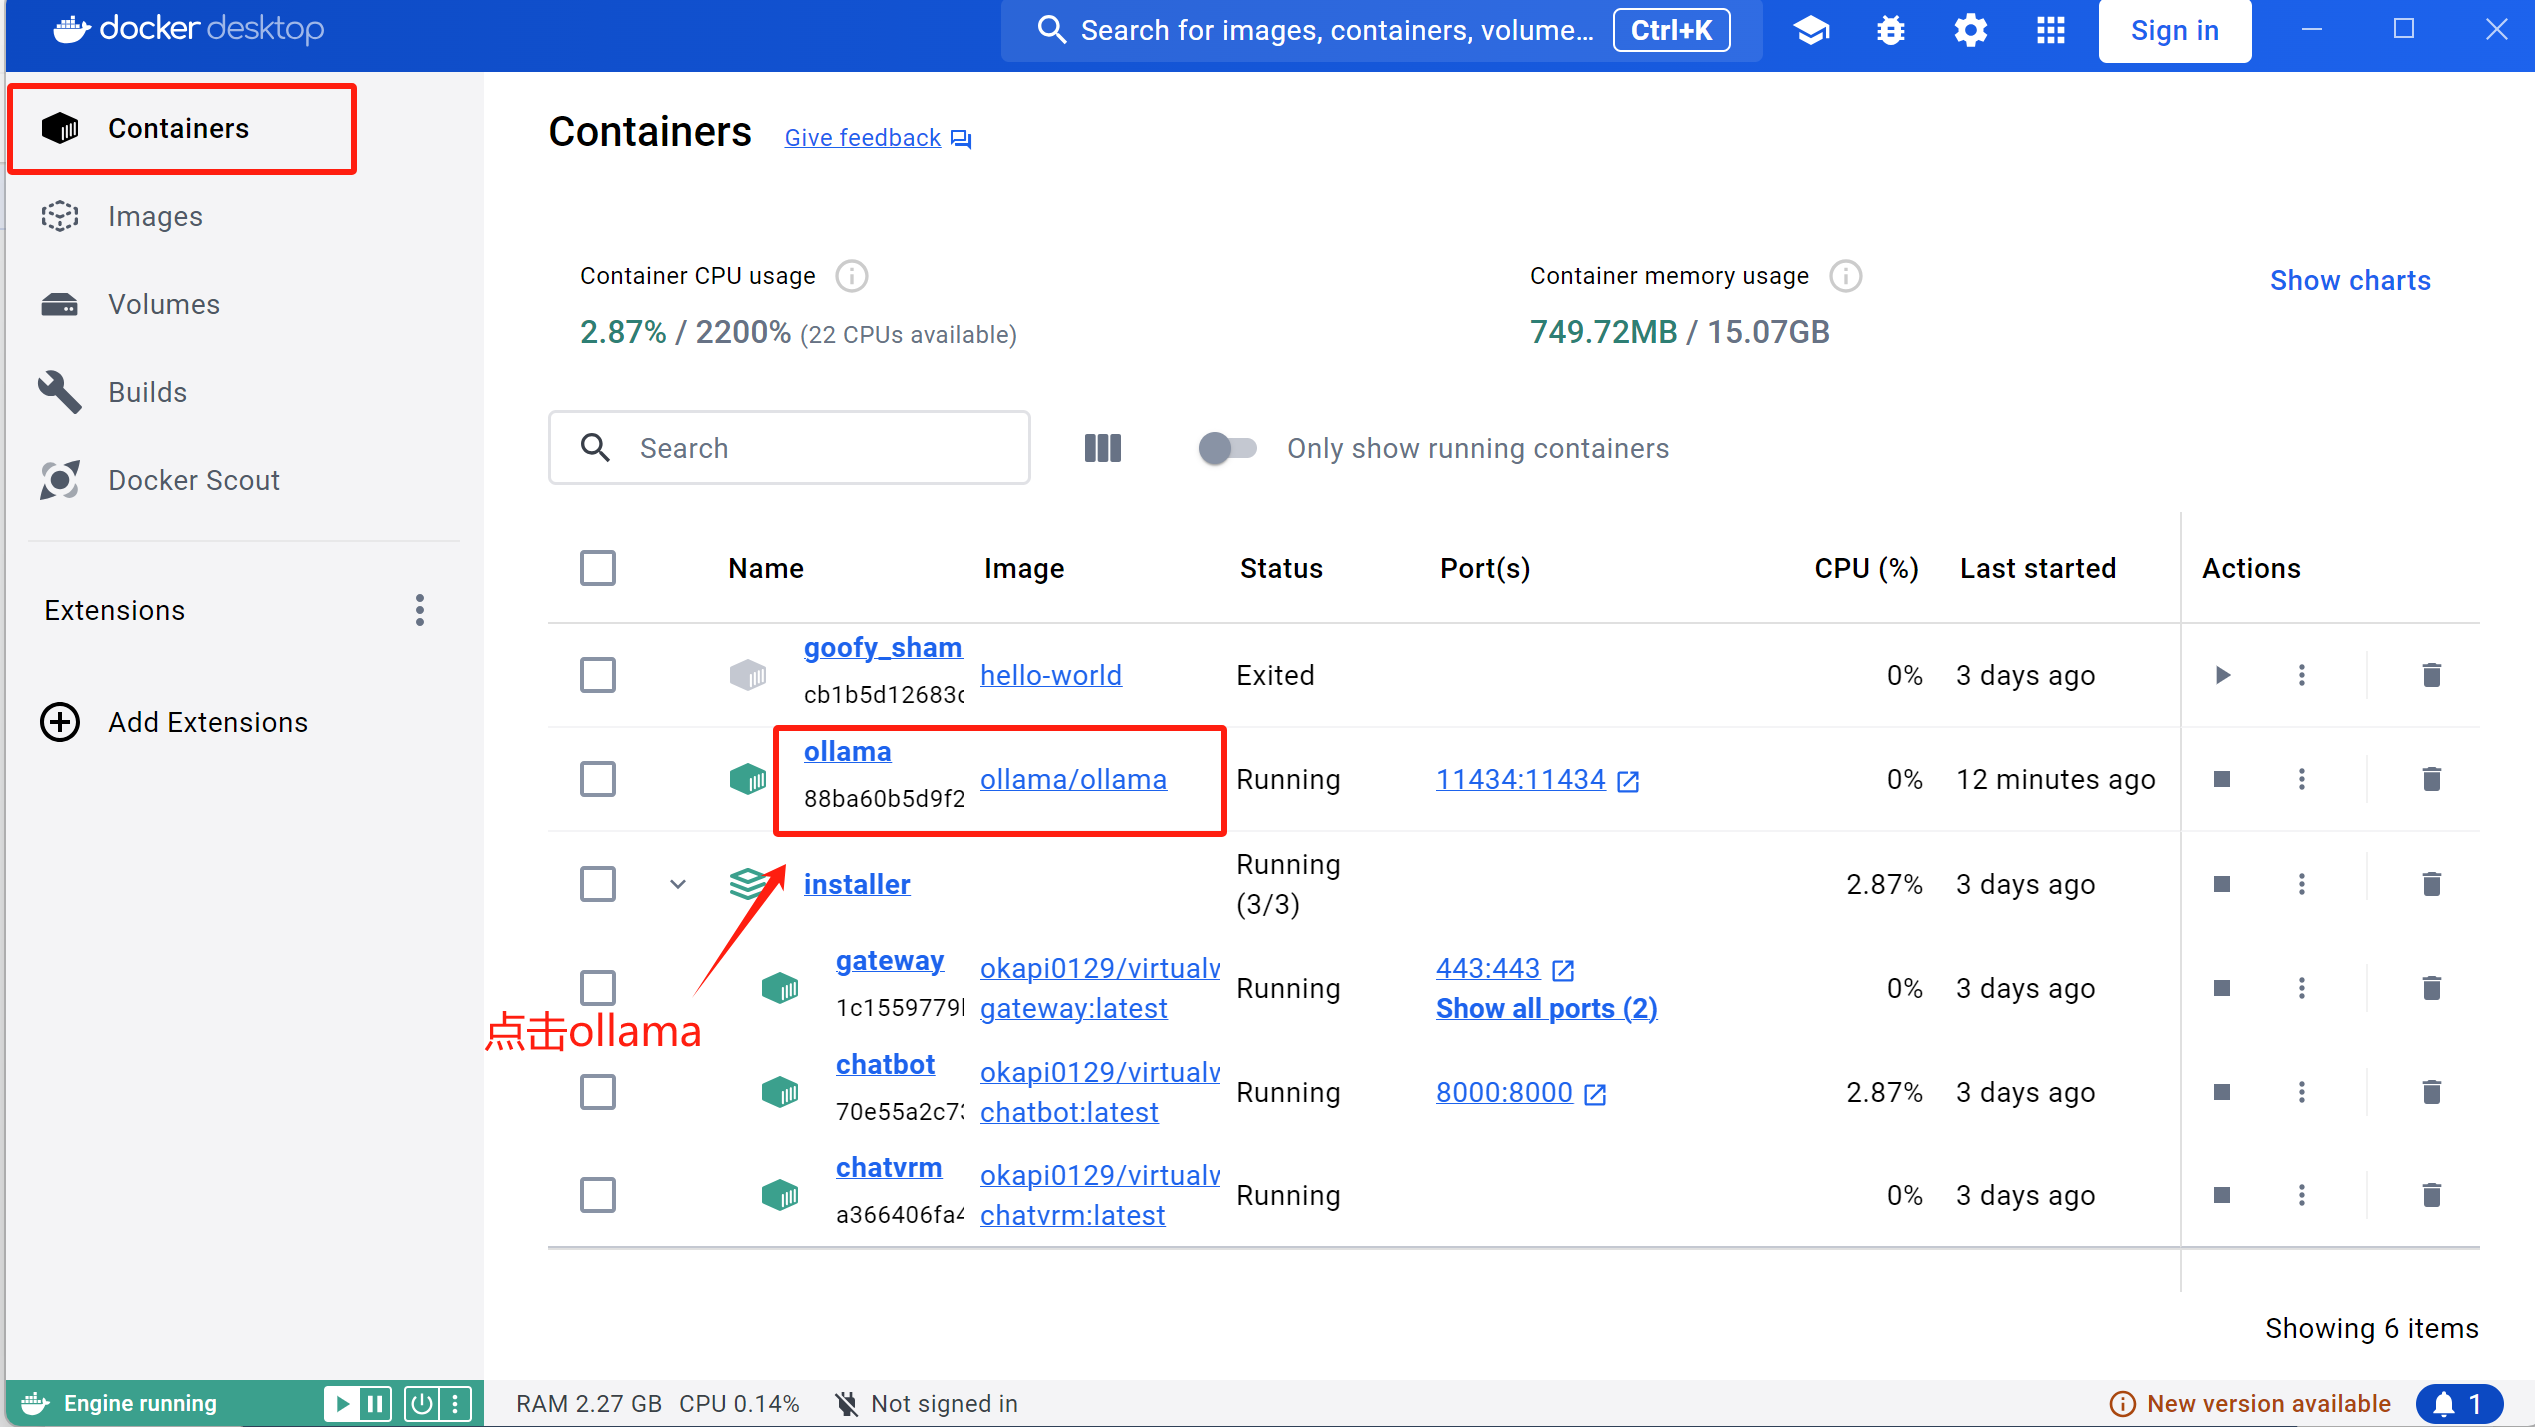Viewport: 2535px width, 1427px height.
Task: Open more actions menu for gateway
Action: (2302, 988)
